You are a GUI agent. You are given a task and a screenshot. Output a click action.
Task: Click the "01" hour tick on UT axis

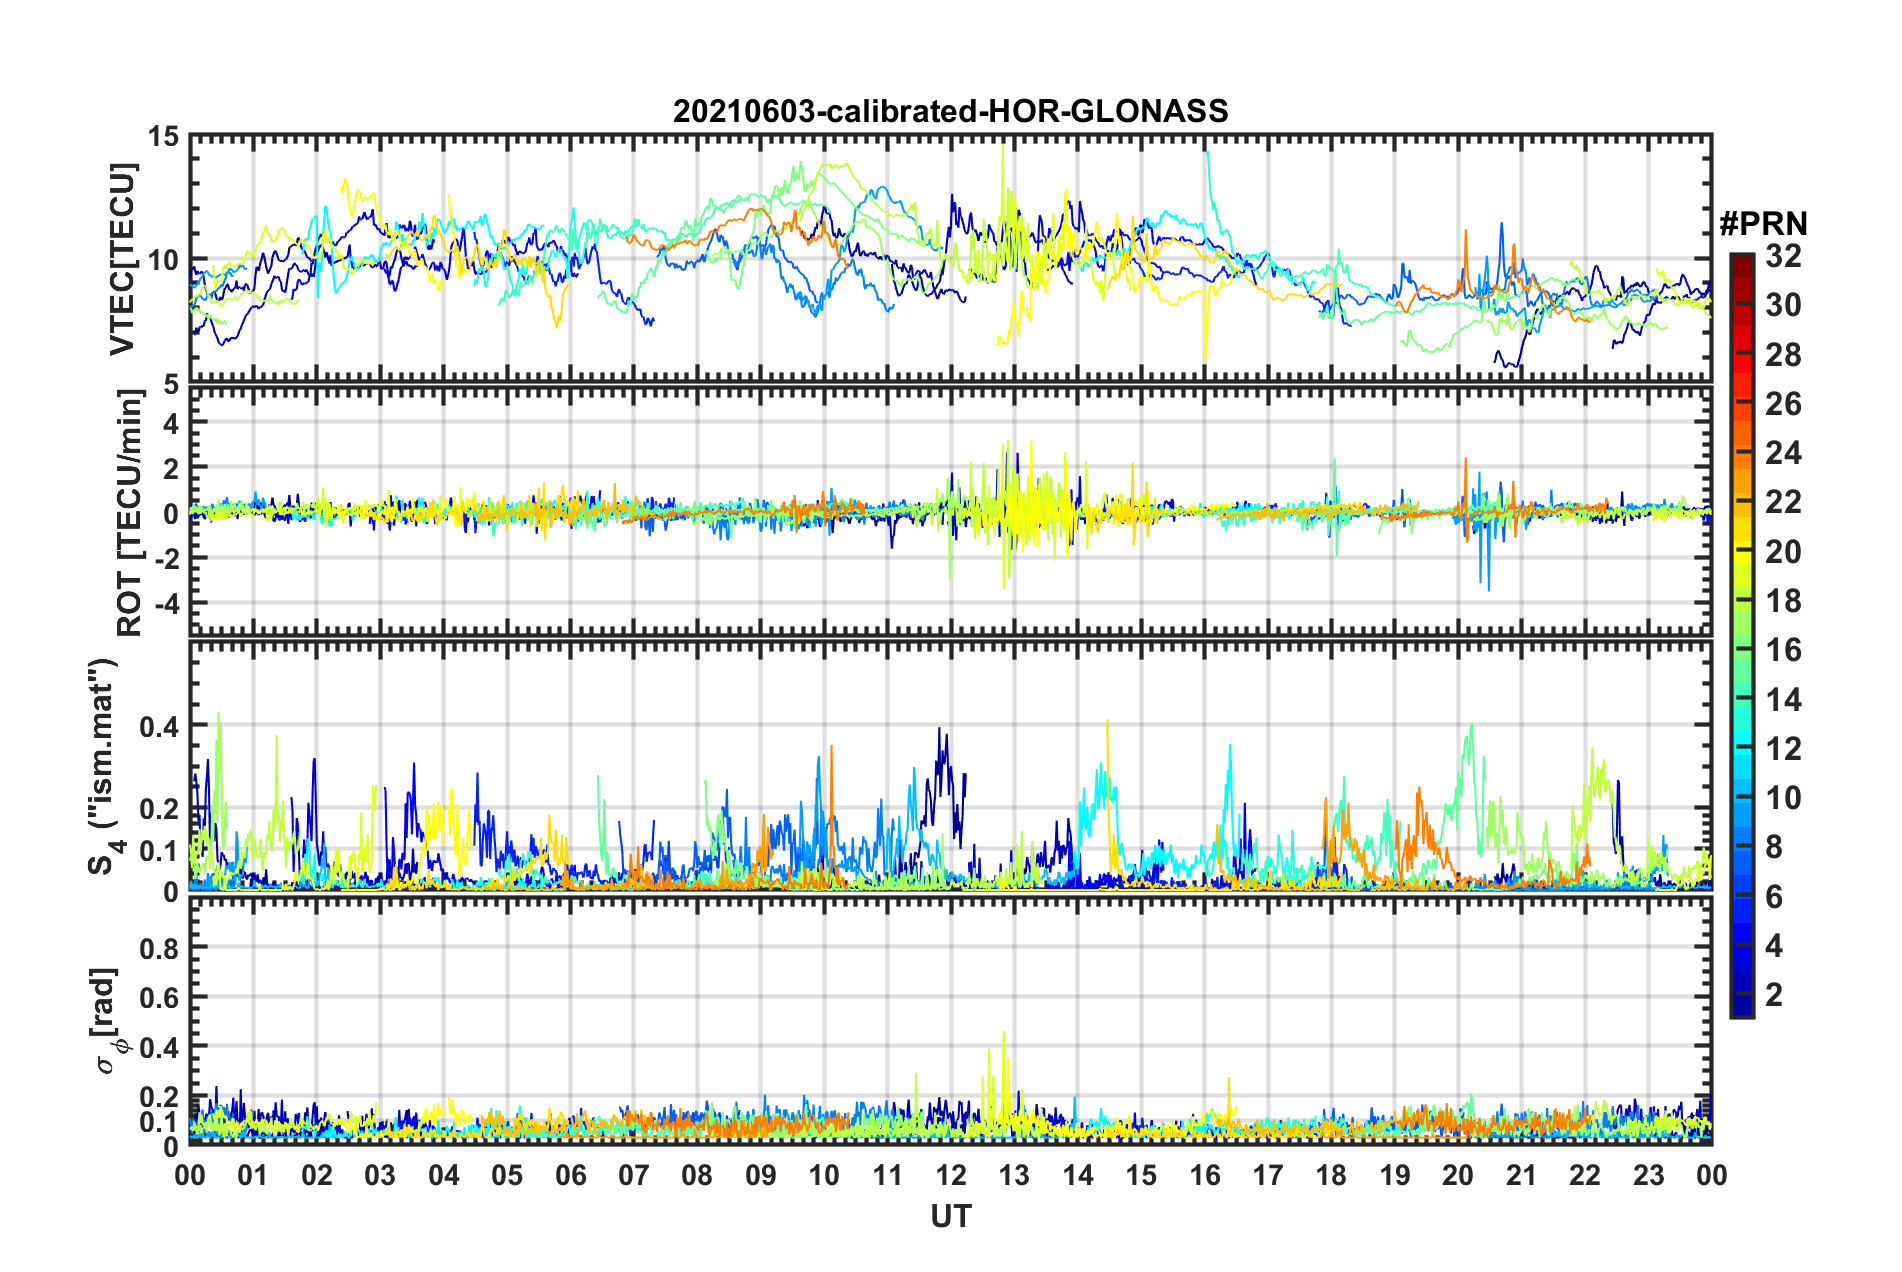(x=253, y=1174)
